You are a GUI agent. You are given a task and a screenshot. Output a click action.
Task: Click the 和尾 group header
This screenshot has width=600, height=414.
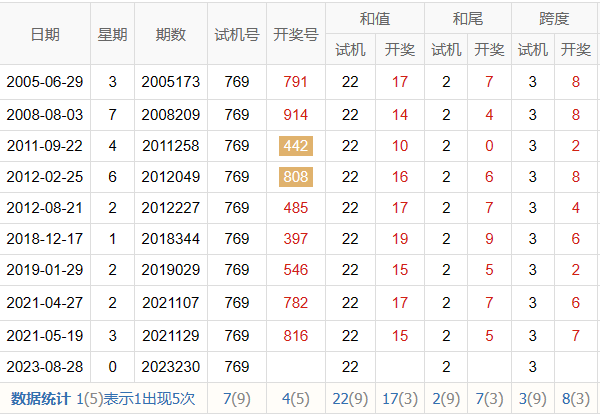pyautogui.click(x=467, y=18)
